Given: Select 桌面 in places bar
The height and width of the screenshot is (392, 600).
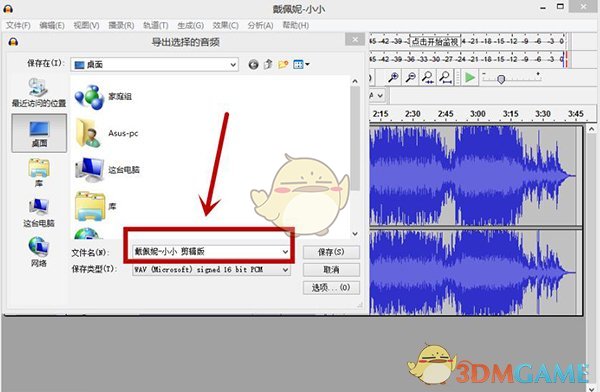Looking at the screenshot, I should 39,133.
